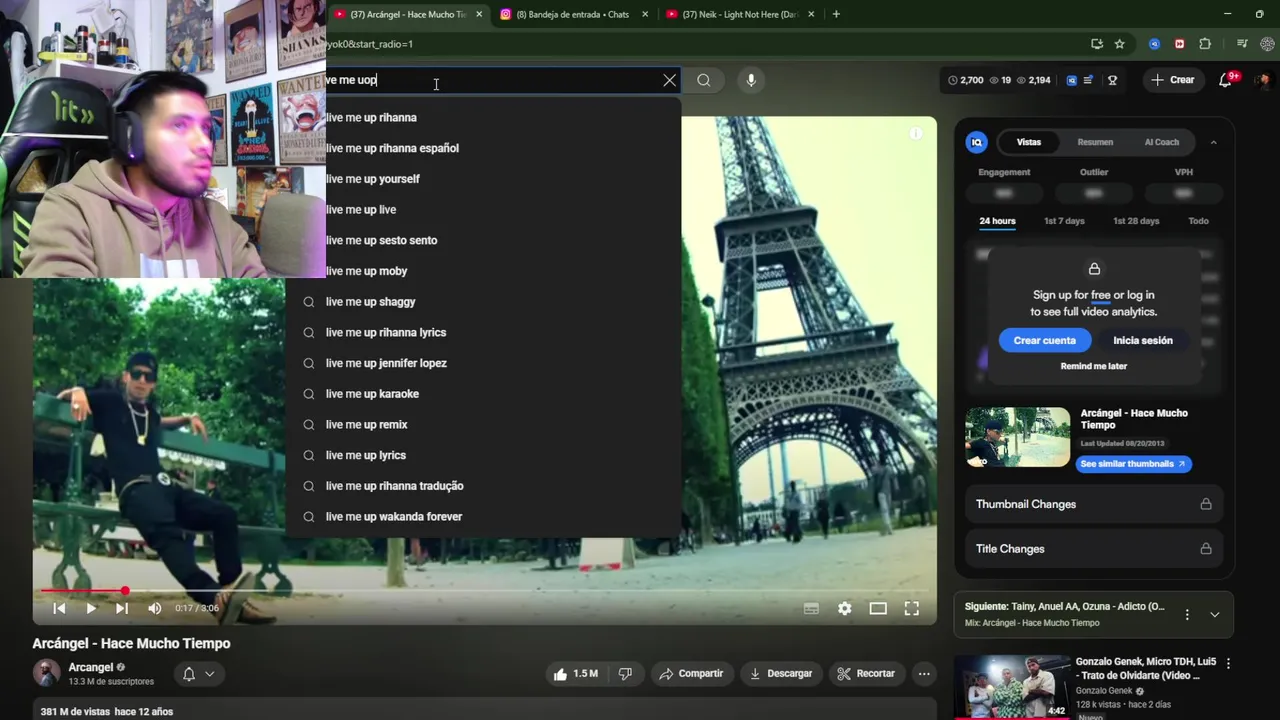Click the Recortar clip button
1280x720 pixels.
866,674
